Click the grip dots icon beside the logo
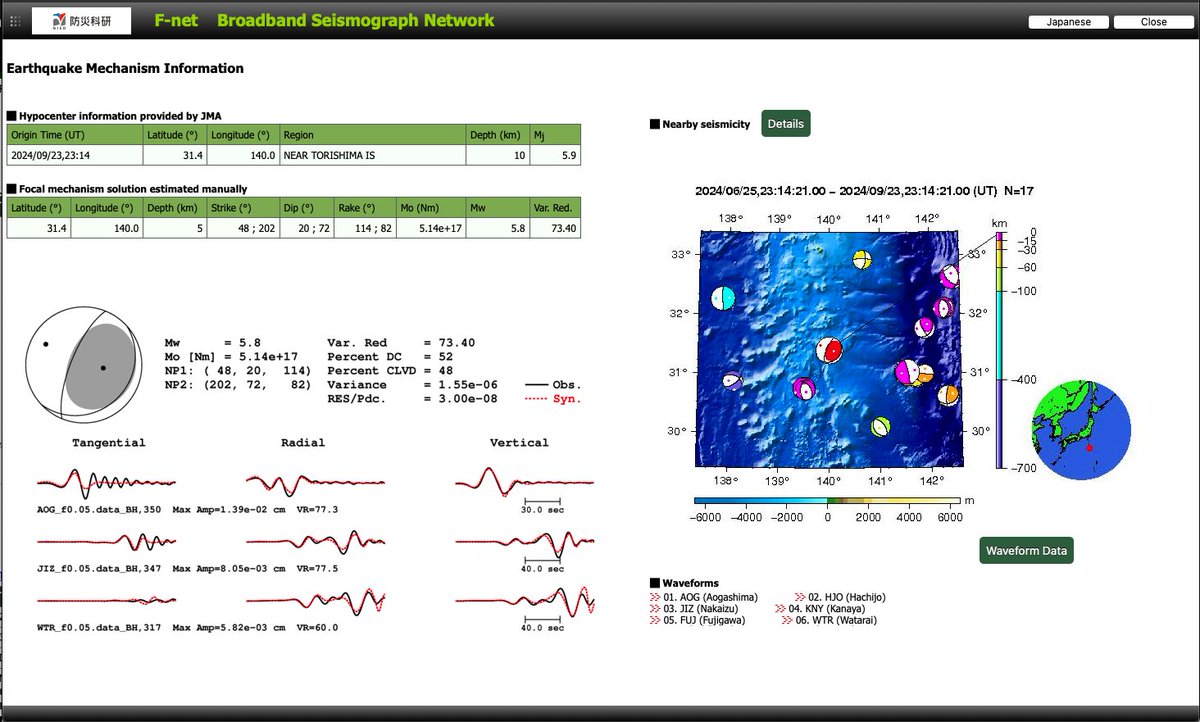 pyautogui.click(x=15, y=21)
